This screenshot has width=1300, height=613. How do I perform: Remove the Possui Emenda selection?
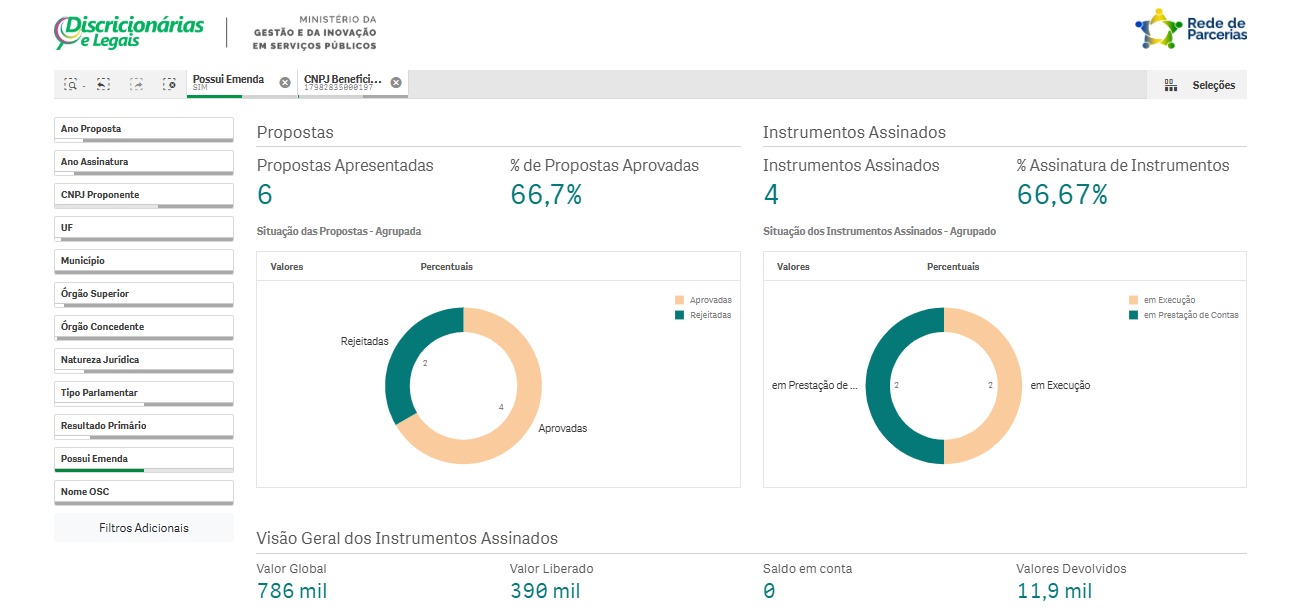[x=285, y=83]
